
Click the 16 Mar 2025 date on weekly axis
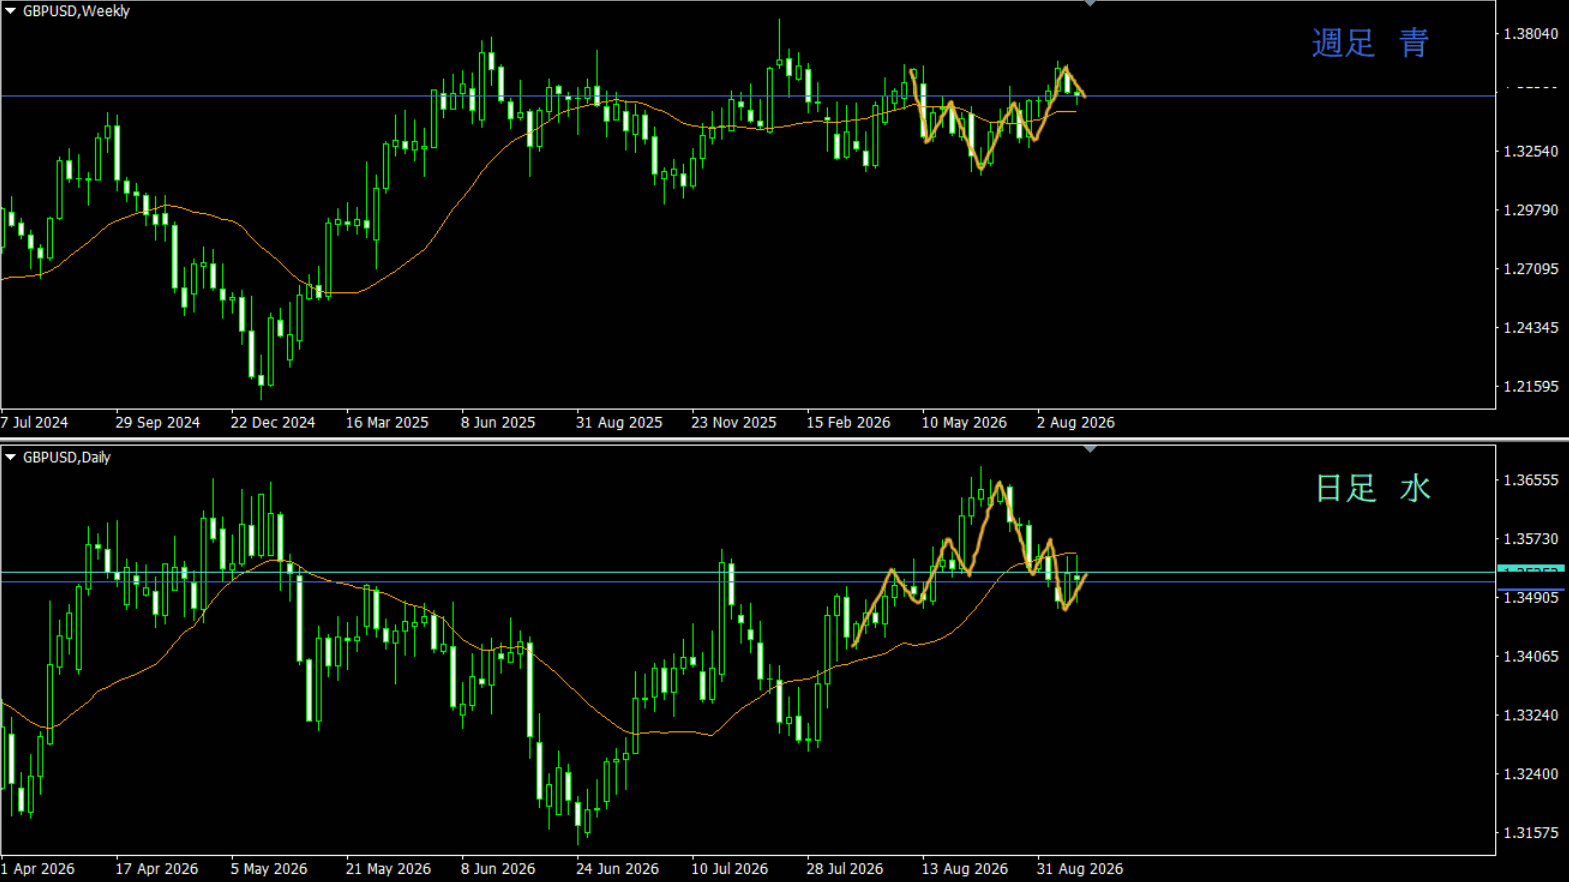click(x=387, y=422)
